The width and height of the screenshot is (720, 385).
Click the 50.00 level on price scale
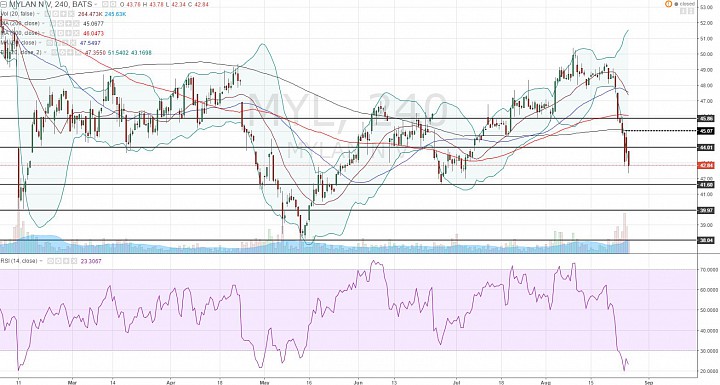(706, 54)
